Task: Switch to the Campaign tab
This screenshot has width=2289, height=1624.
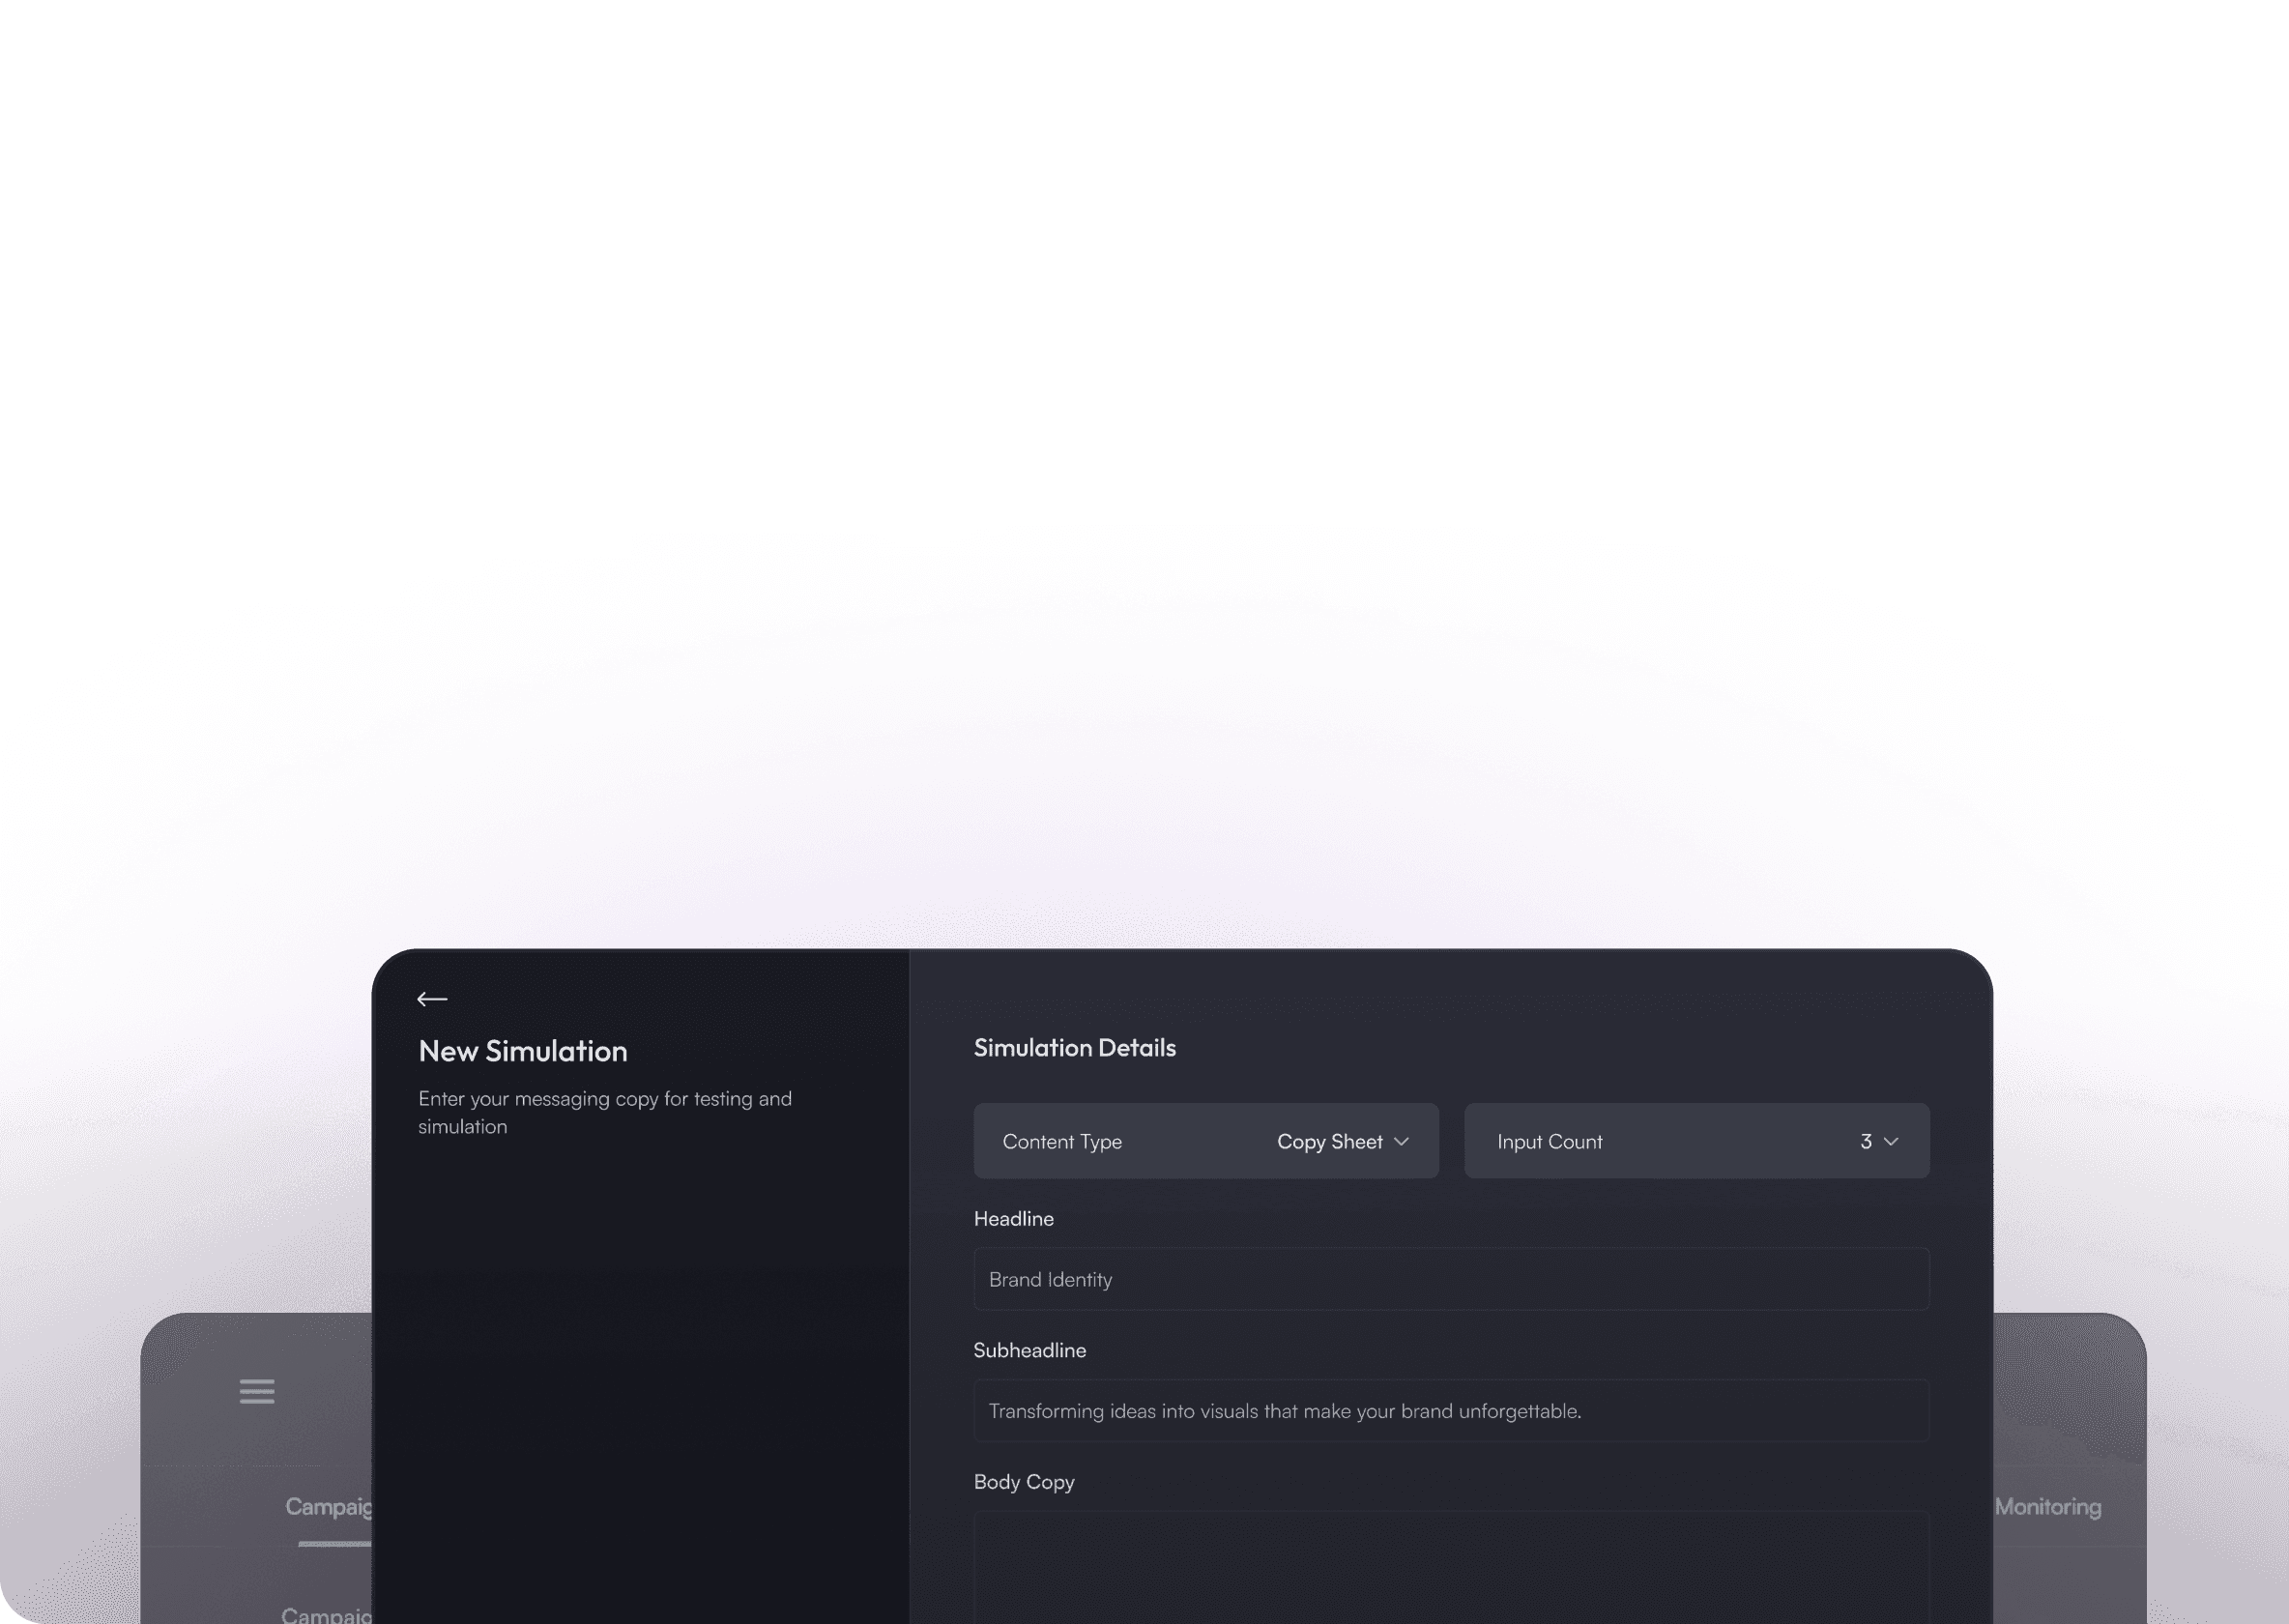Action: [x=329, y=1506]
